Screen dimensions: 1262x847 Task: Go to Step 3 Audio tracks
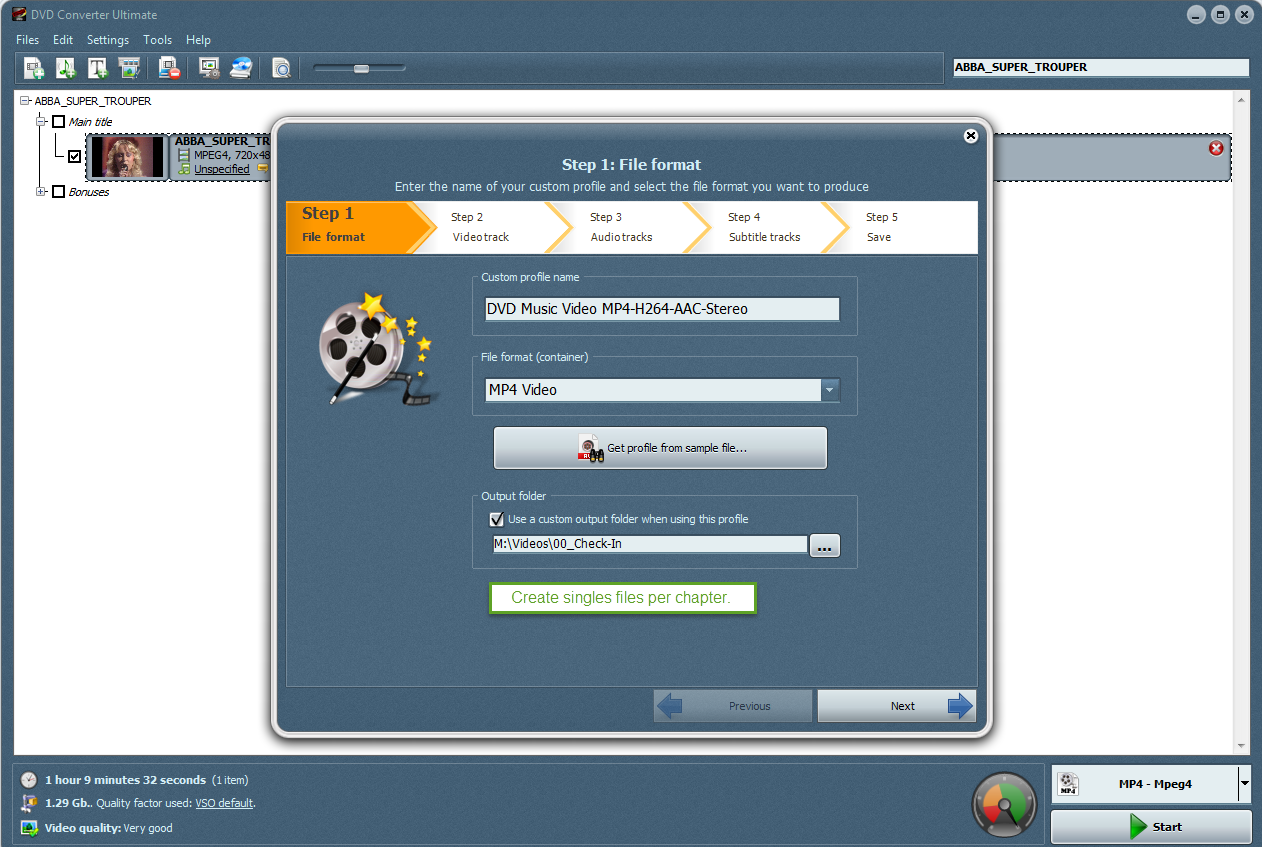pos(630,227)
